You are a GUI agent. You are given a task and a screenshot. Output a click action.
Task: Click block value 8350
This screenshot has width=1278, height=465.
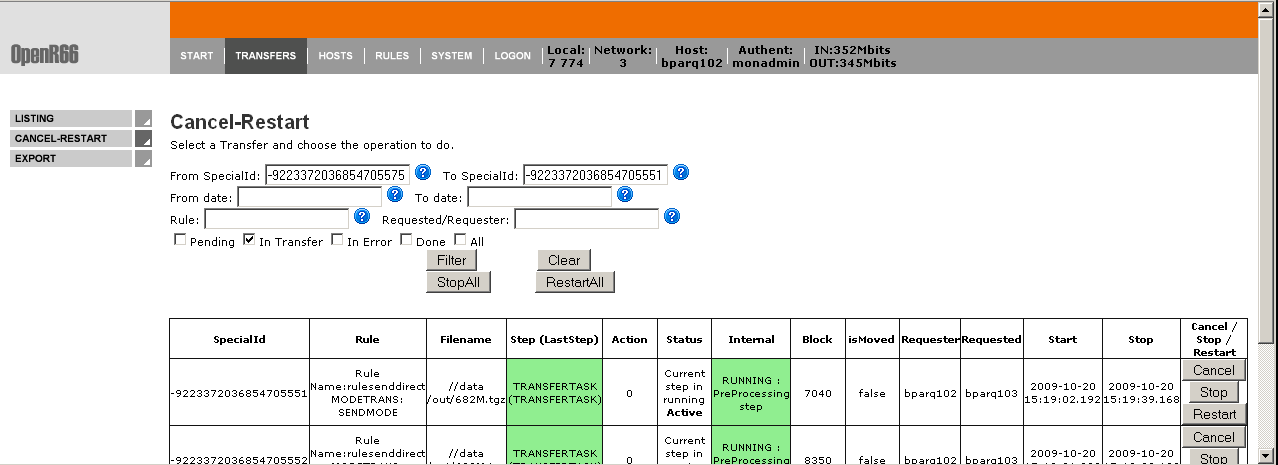[x=817, y=460]
